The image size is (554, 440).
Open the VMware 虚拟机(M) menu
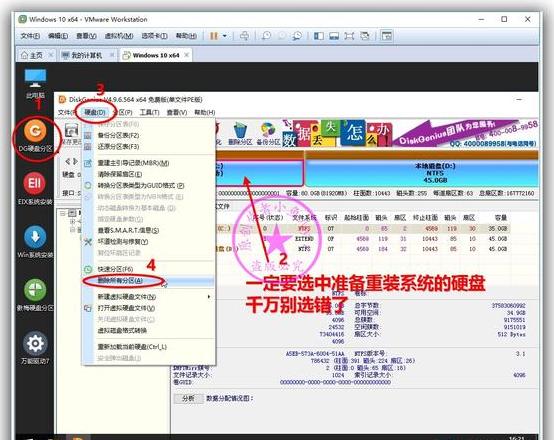point(119,36)
